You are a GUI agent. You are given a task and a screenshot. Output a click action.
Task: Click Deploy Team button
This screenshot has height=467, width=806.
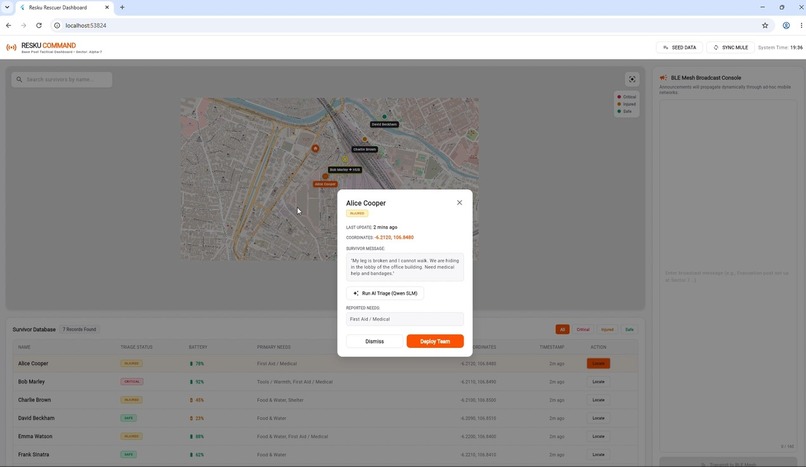pyautogui.click(x=435, y=341)
